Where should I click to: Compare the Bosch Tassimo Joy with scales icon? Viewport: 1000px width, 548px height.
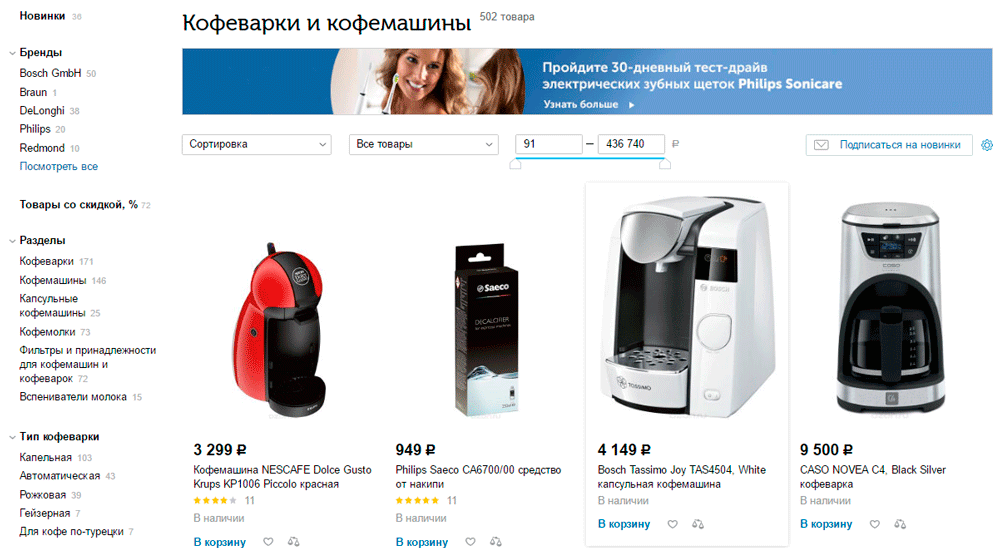698,524
